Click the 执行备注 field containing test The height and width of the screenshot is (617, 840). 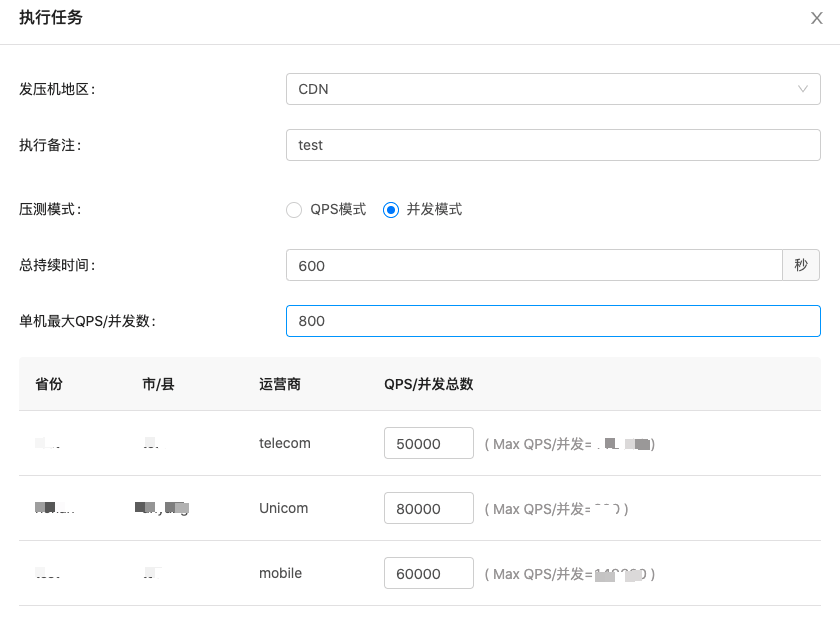click(x=552, y=145)
